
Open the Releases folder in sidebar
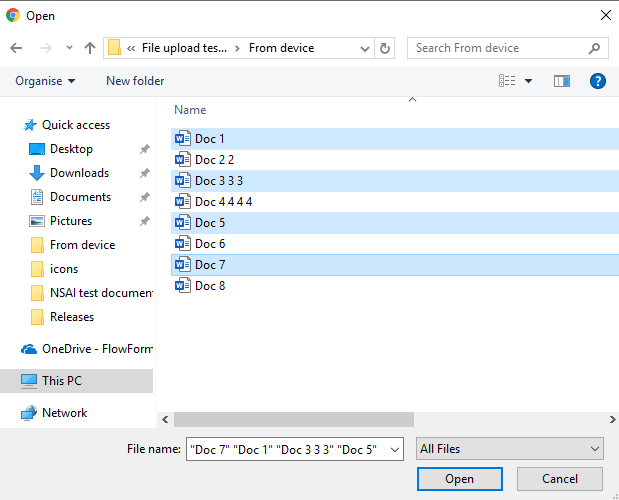pyautogui.click(x=72, y=317)
